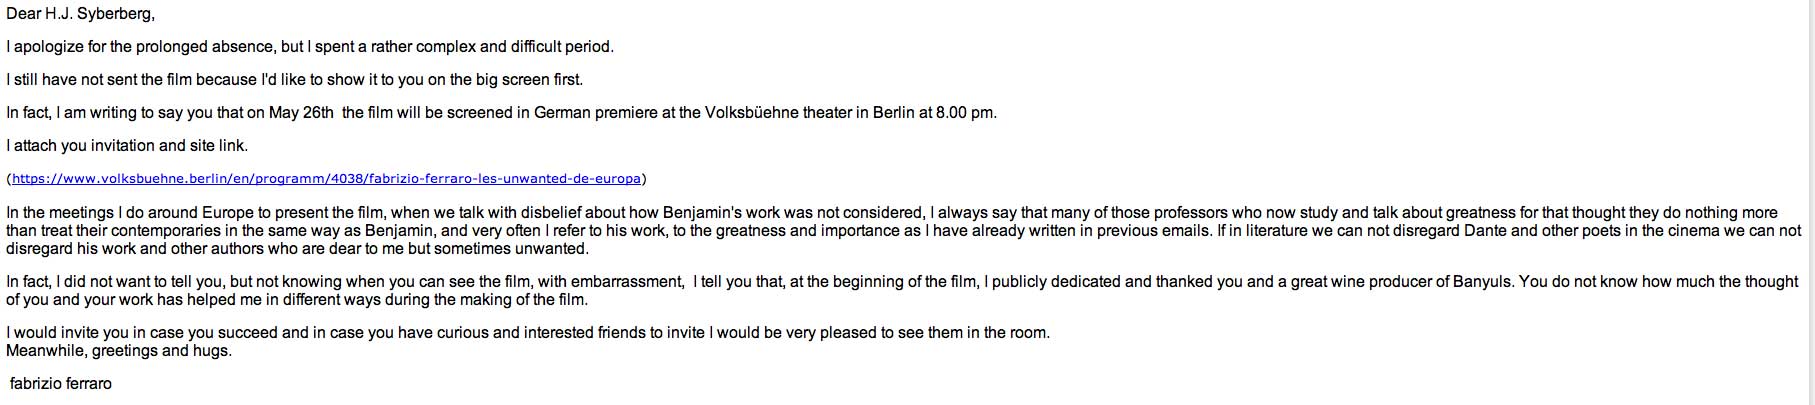
Task: Click the 'fabrizio ferraro' signature
Action: click(x=60, y=383)
